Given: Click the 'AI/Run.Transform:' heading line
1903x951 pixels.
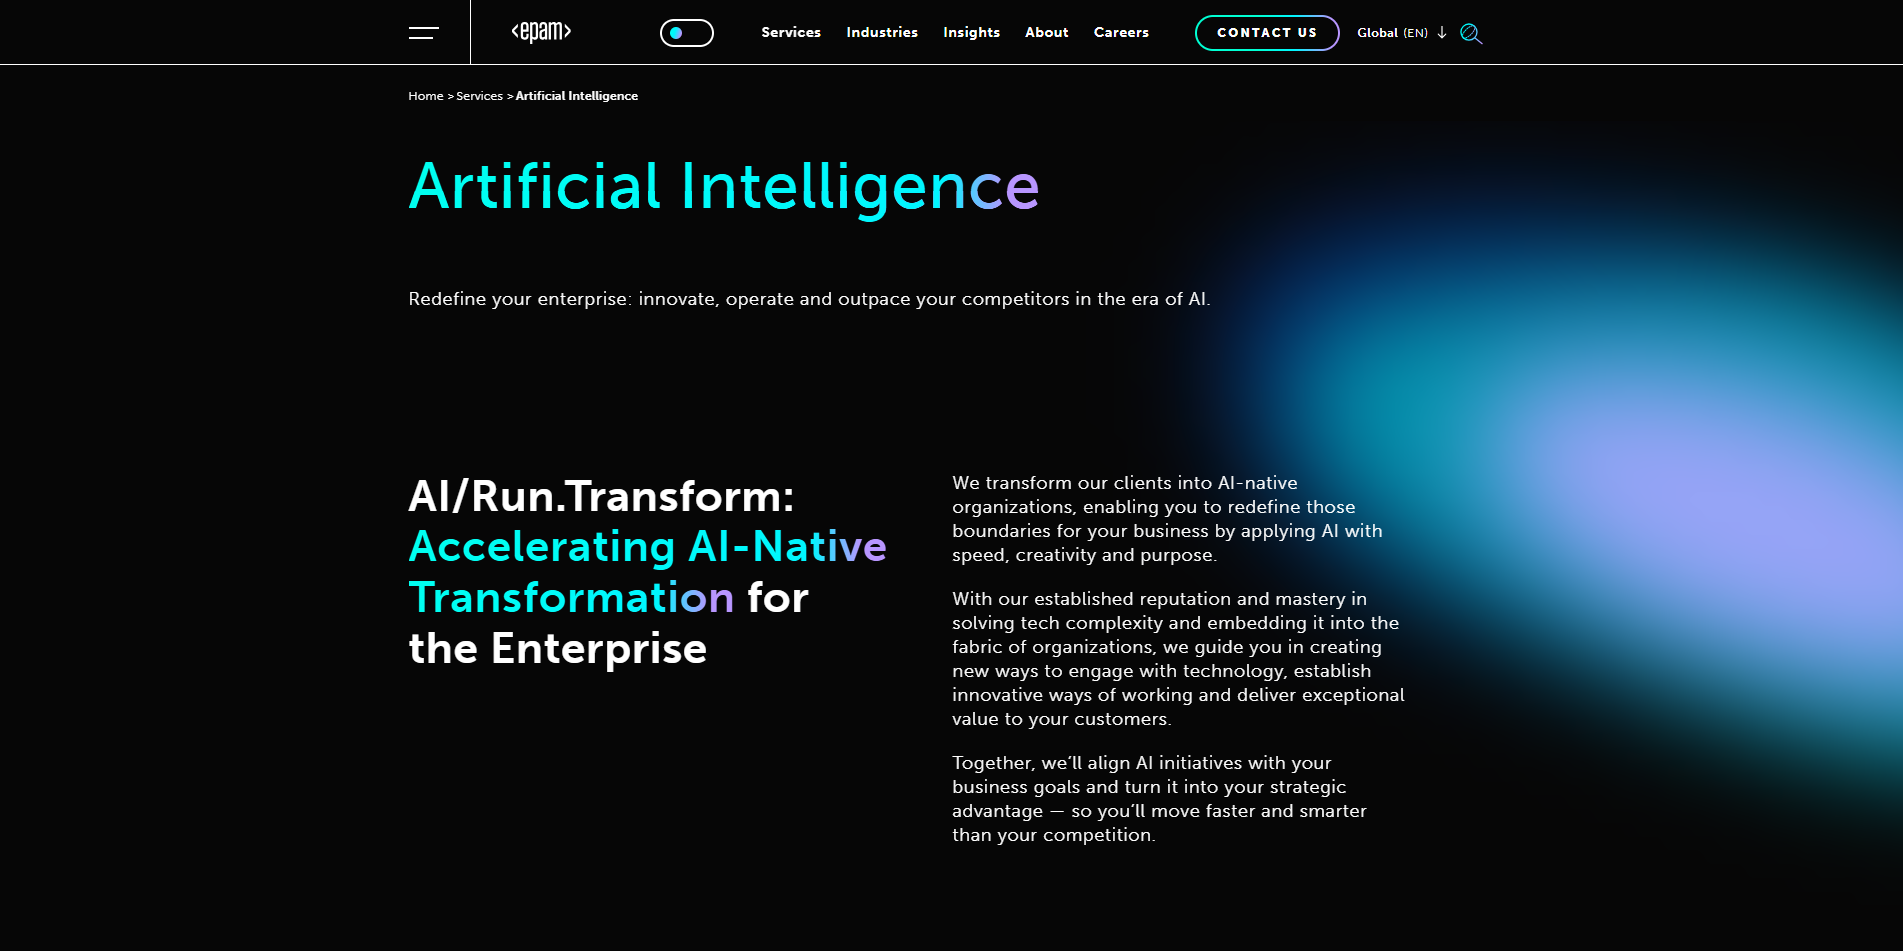Looking at the screenshot, I should (601, 496).
